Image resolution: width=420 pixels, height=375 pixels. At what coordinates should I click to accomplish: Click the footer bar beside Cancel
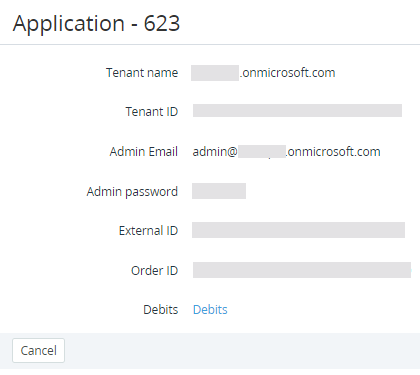coord(242,351)
